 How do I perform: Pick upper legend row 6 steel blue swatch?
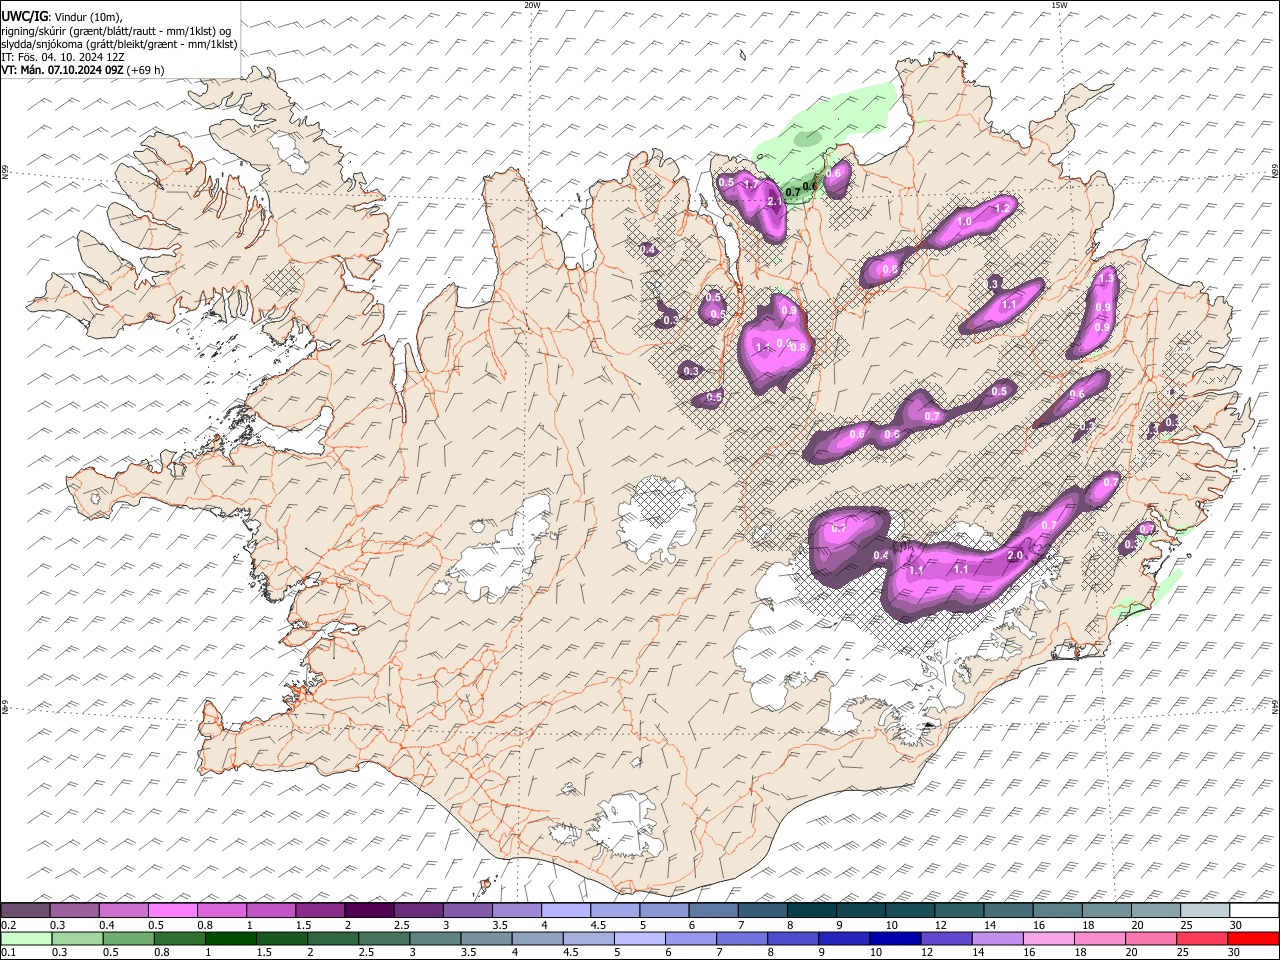tap(713, 911)
